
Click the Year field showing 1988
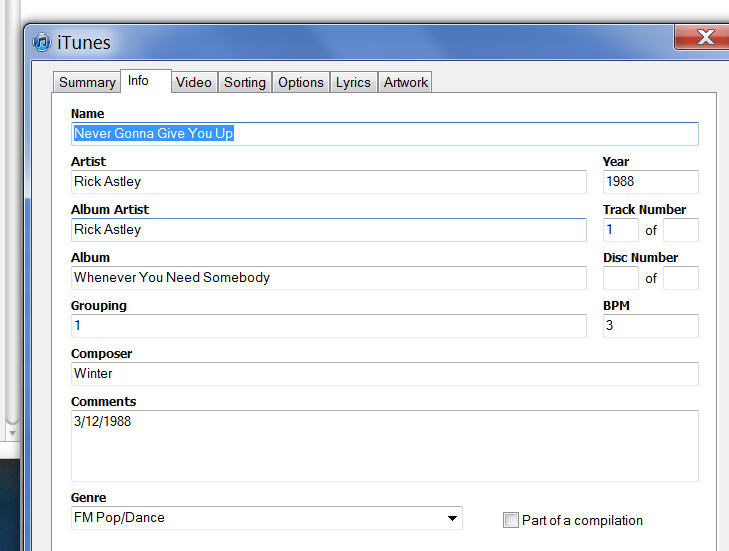[x=650, y=182]
